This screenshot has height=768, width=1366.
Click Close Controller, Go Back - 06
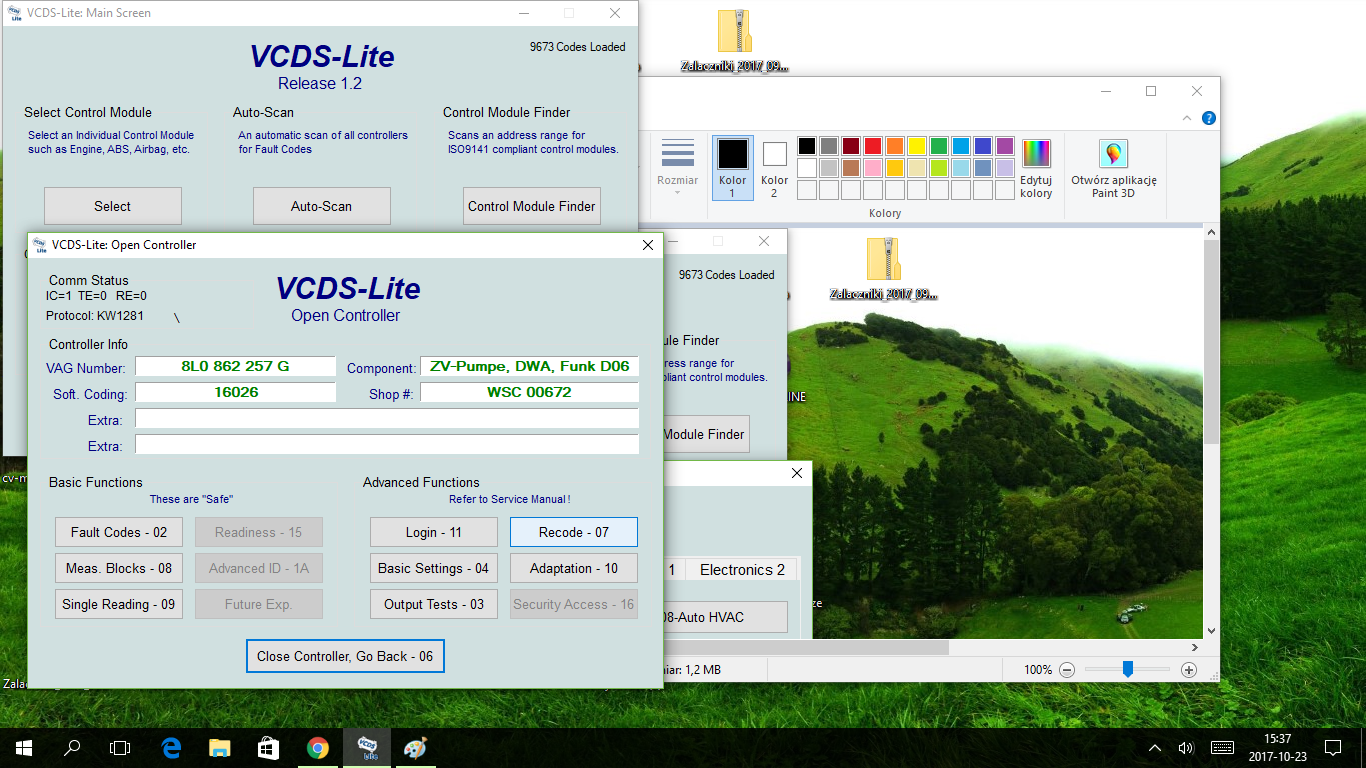345,656
